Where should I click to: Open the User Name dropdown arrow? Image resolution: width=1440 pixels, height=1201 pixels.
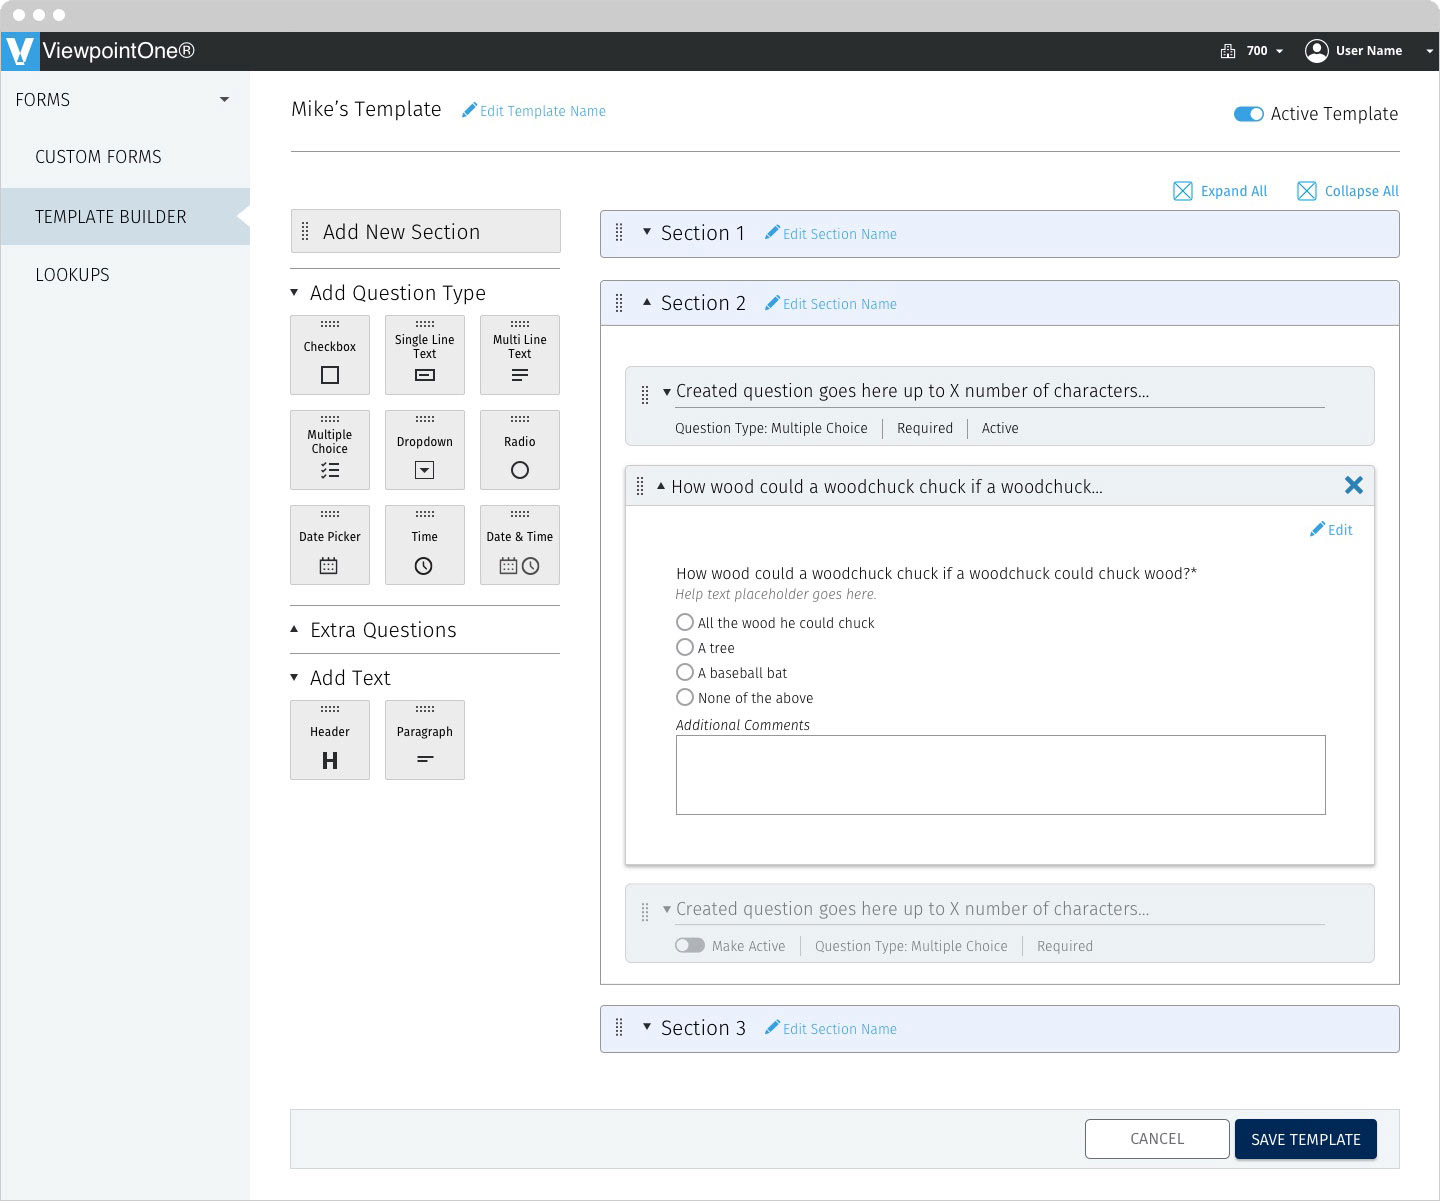(x=1429, y=51)
